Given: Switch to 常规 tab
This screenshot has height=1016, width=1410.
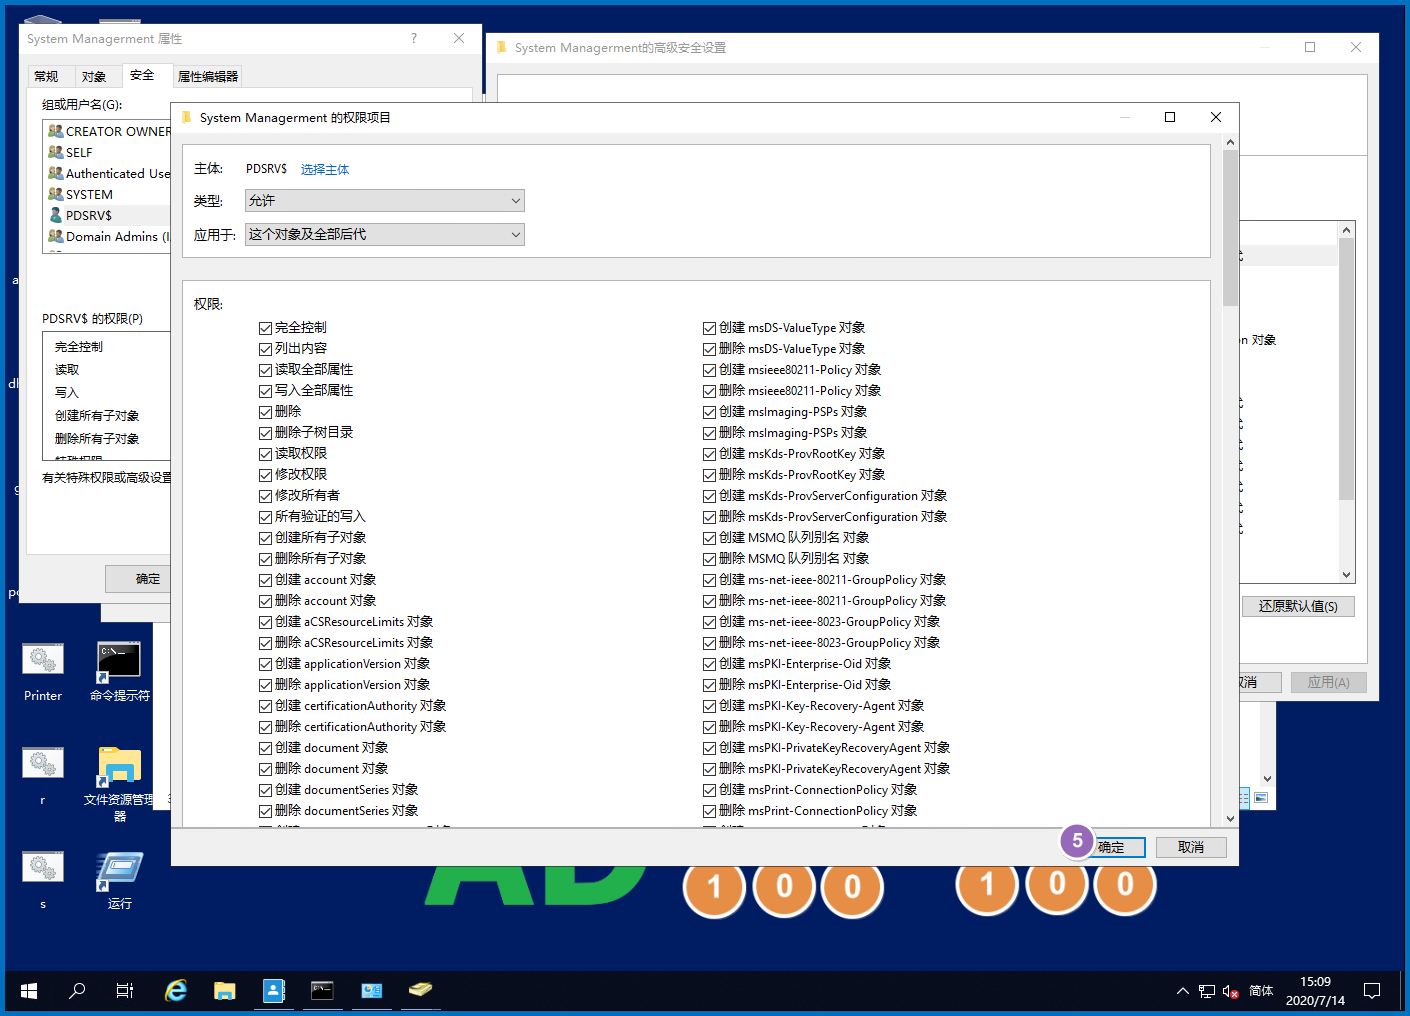Looking at the screenshot, I should 46,76.
